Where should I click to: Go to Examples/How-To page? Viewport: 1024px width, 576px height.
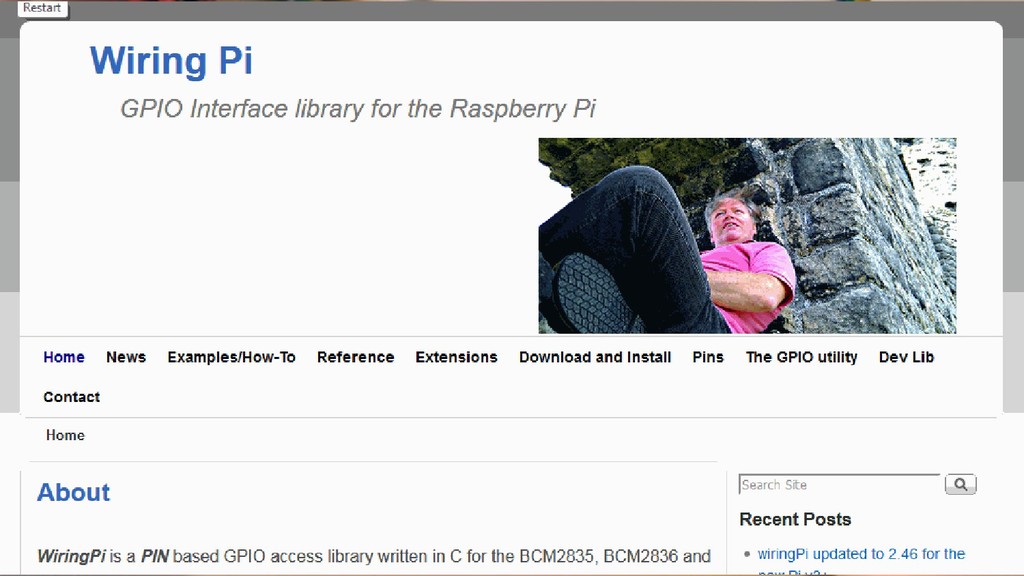pyautogui.click(x=231, y=357)
